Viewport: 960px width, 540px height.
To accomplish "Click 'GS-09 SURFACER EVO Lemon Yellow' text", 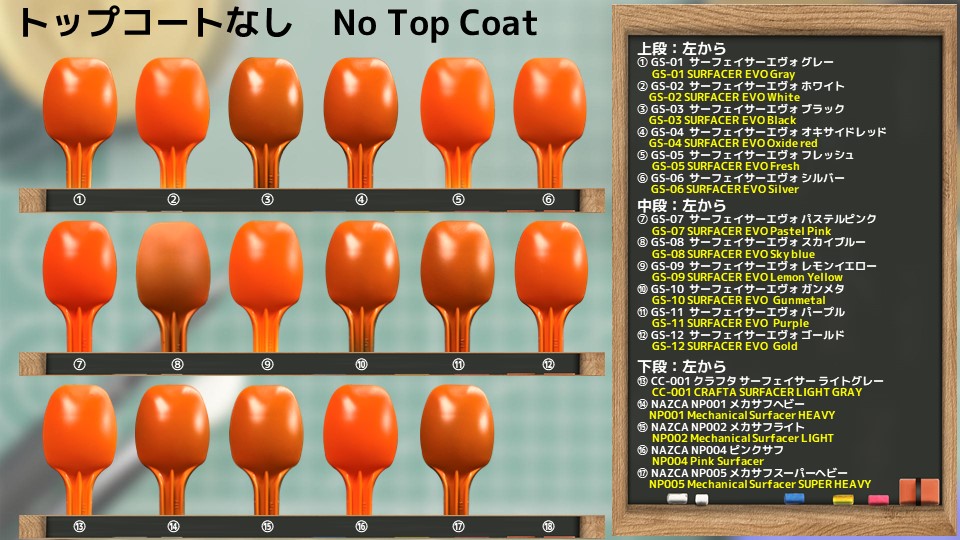I will 747,277.
